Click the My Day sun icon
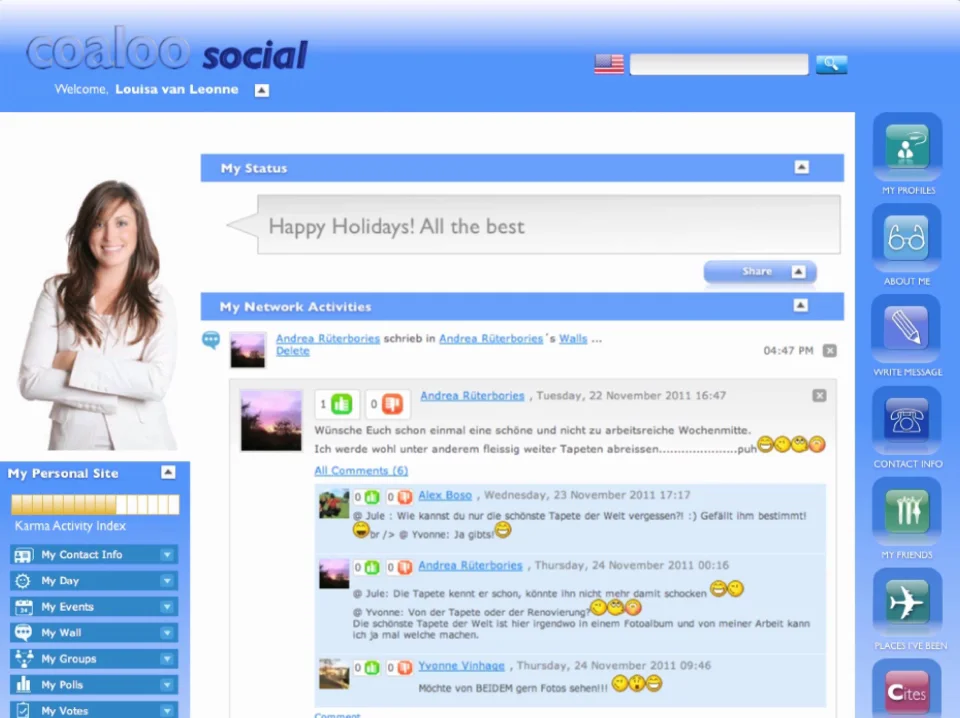 click(x=23, y=581)
